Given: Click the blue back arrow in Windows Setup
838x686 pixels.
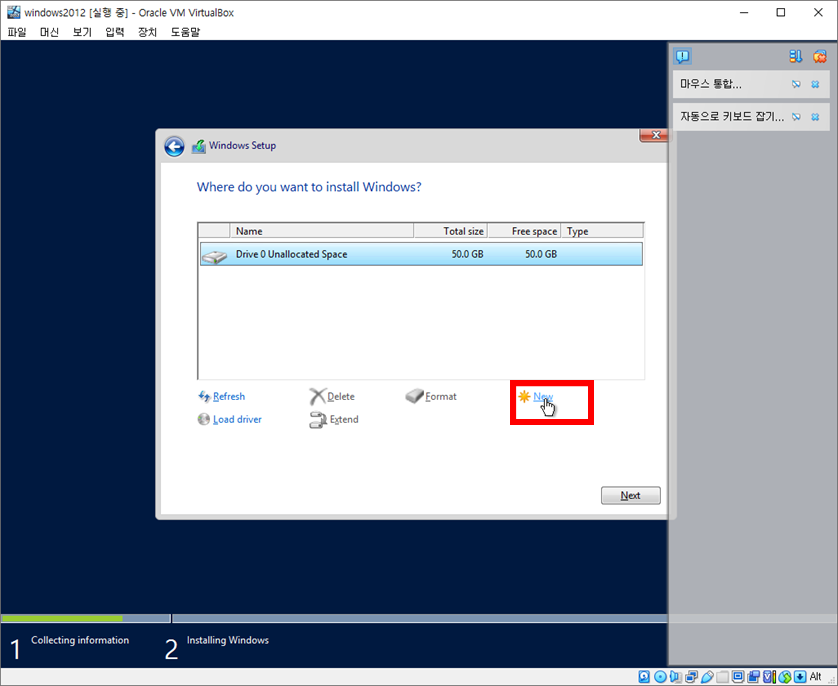Looking at the screenshot, I should click(174, 146).
